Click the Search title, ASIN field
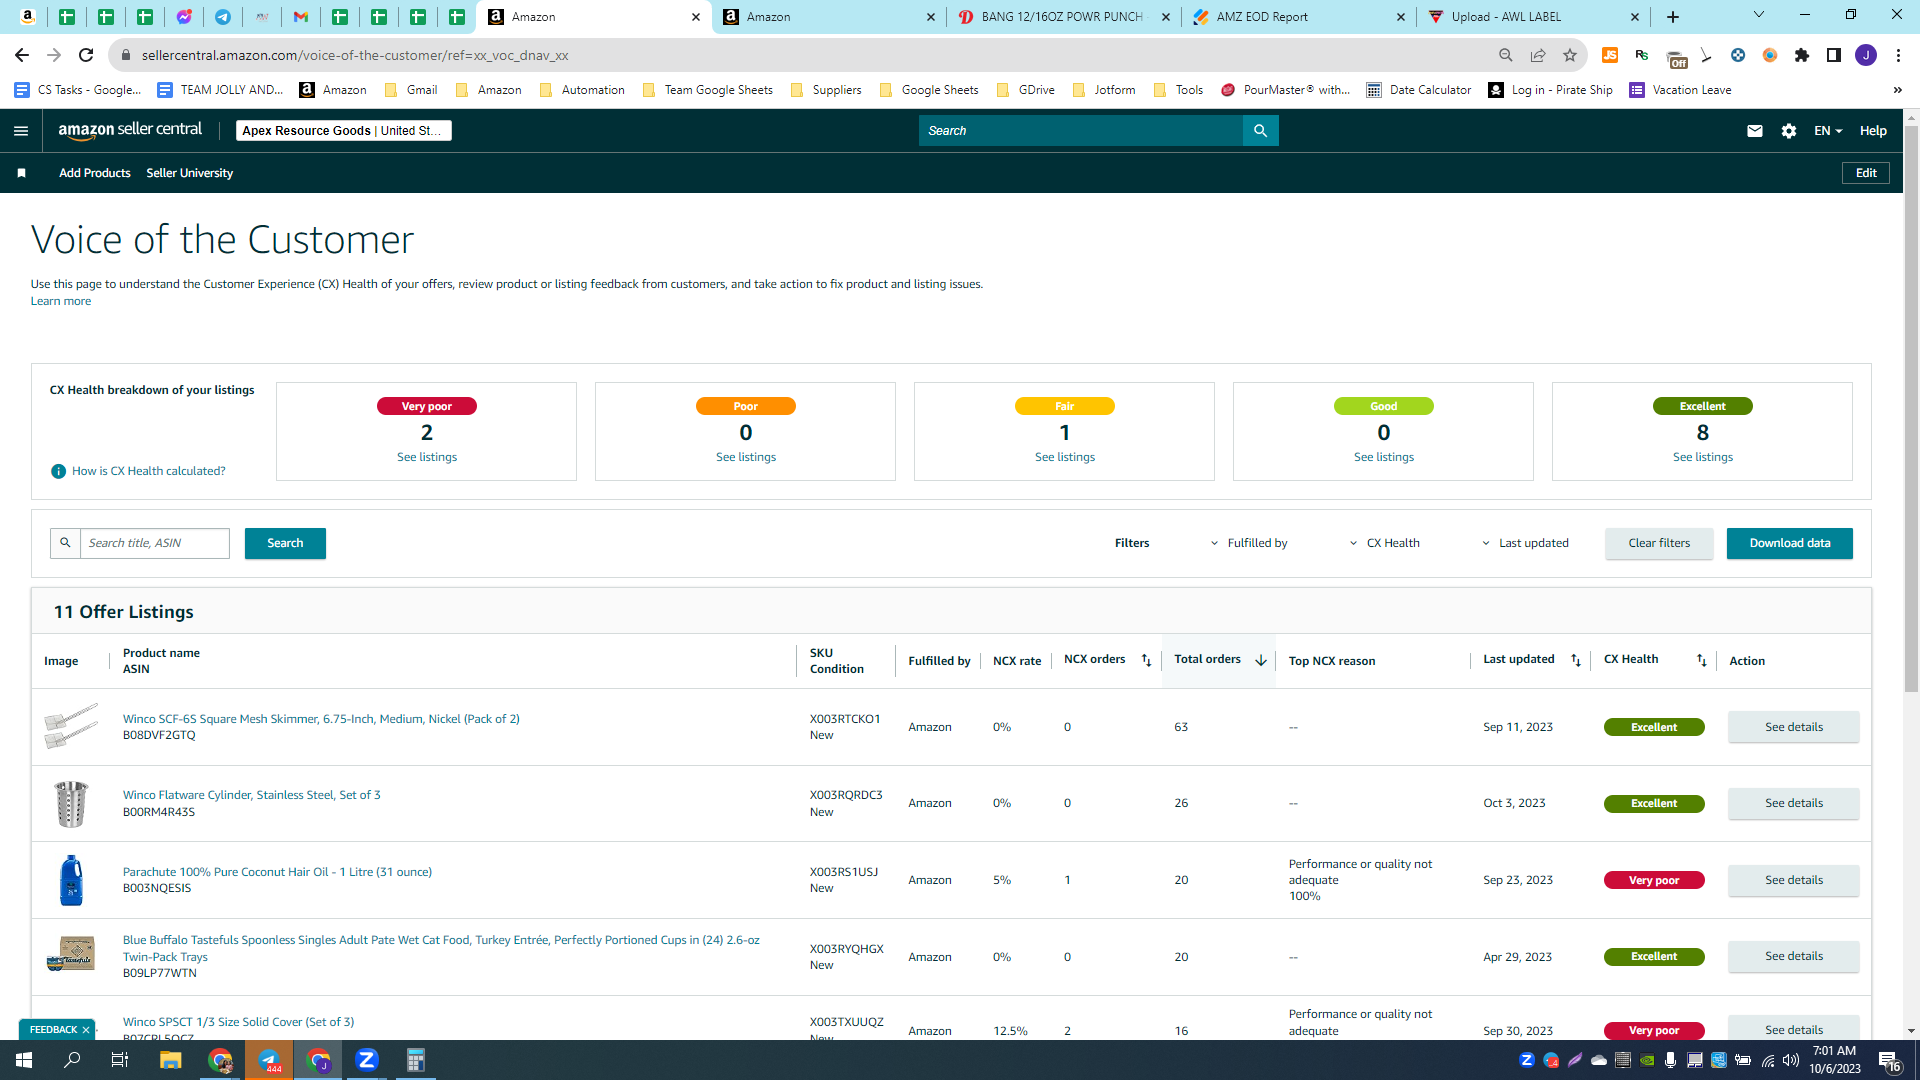The width and height of the screenshot is (1920, 1080). click(155, 543)
